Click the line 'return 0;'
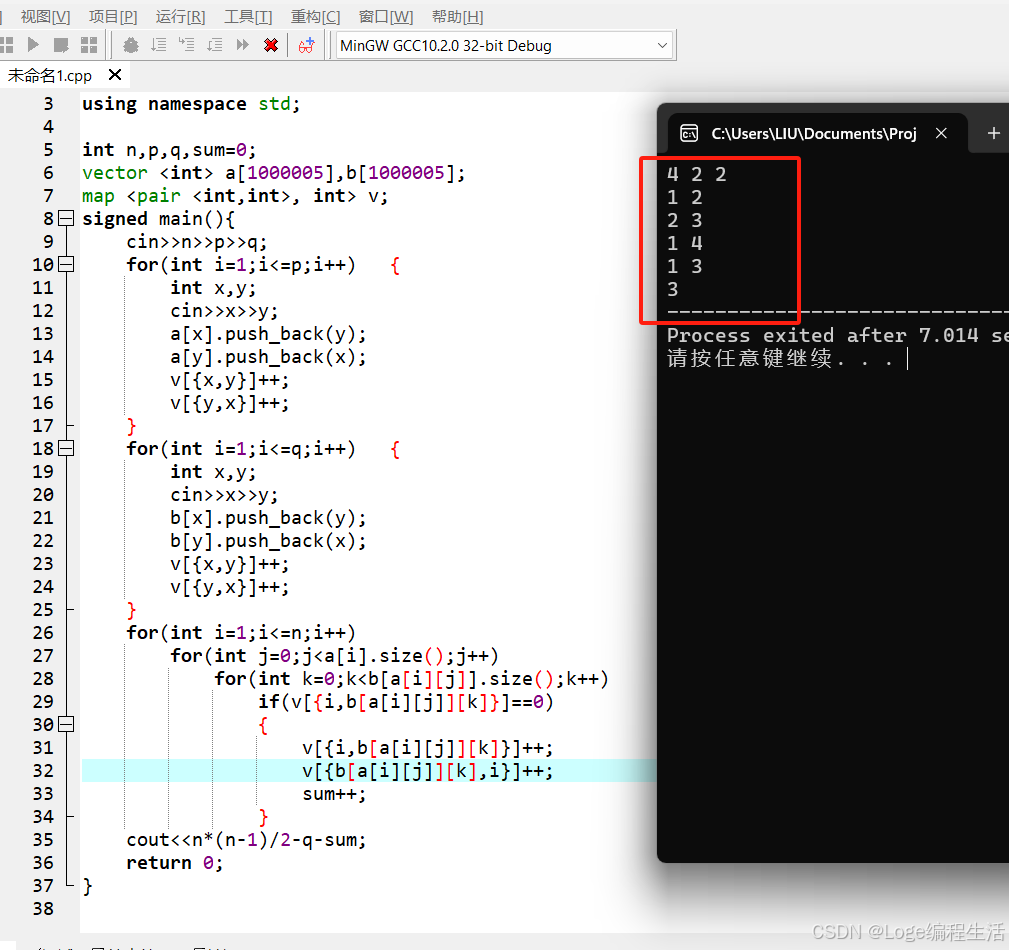The height and width of the screenshot is (950, 1009). tap(174, 863)
